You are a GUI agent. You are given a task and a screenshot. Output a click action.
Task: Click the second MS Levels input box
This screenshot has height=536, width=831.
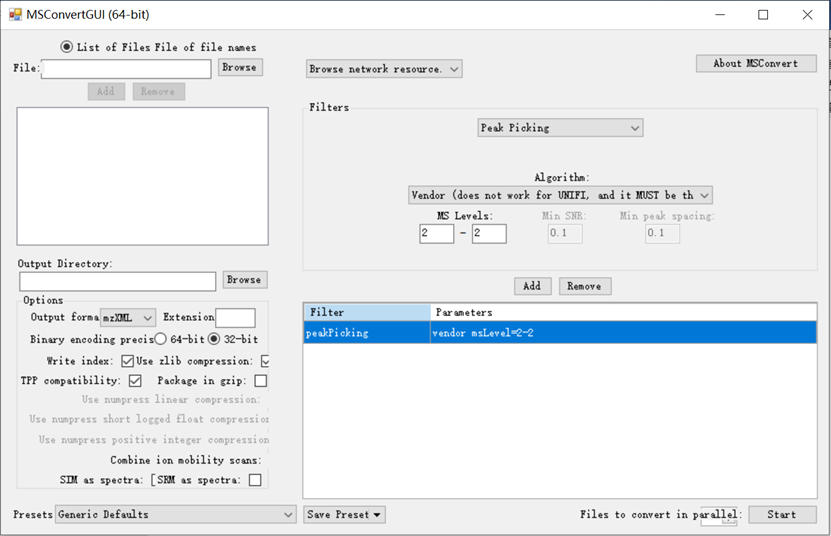point(489,234)
